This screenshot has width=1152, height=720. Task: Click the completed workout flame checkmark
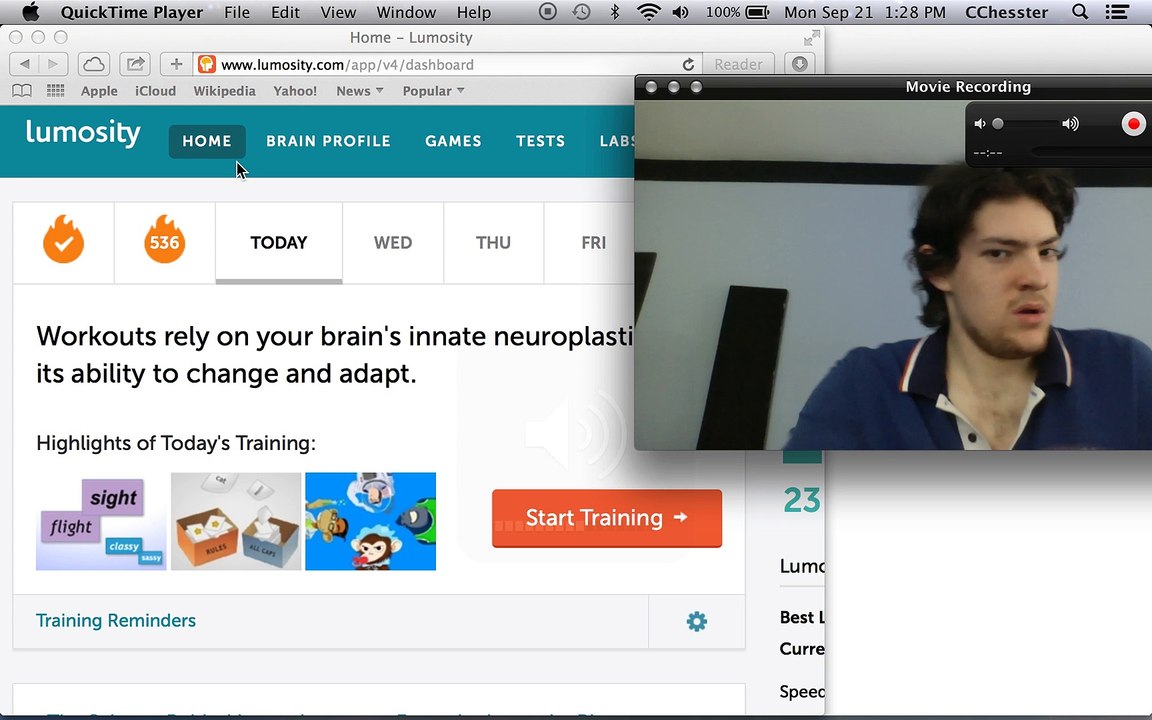tap(63, 241)
